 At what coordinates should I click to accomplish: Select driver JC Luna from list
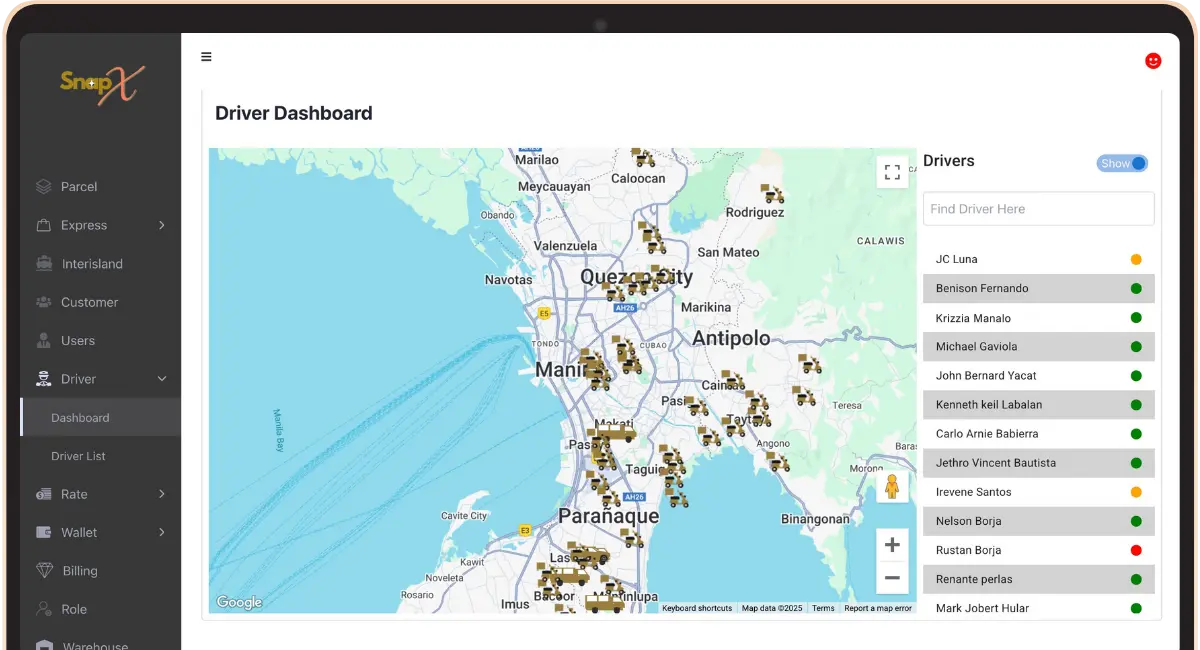957,259
